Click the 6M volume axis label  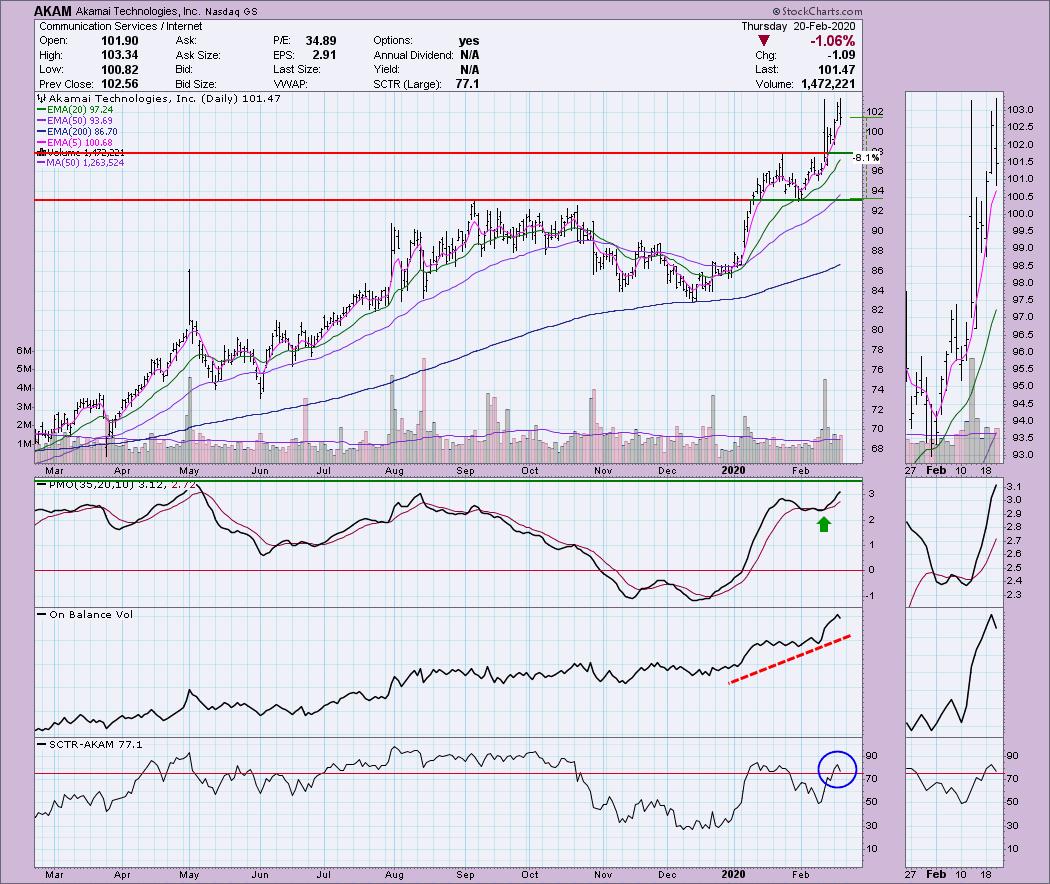(24, 351)
